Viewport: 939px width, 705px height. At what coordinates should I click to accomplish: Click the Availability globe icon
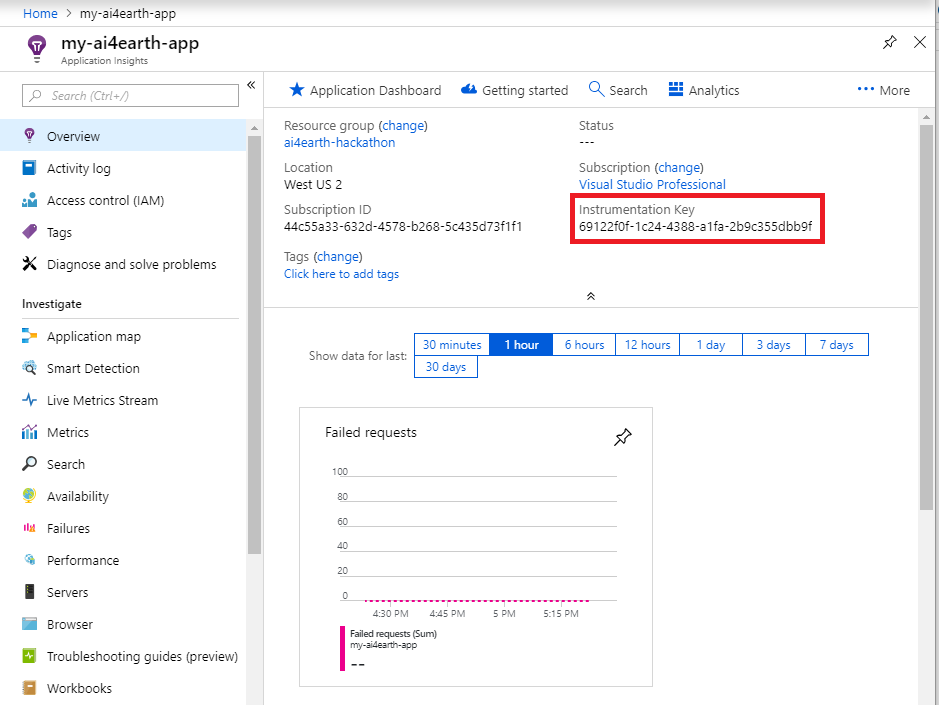[x=29, y=495]
